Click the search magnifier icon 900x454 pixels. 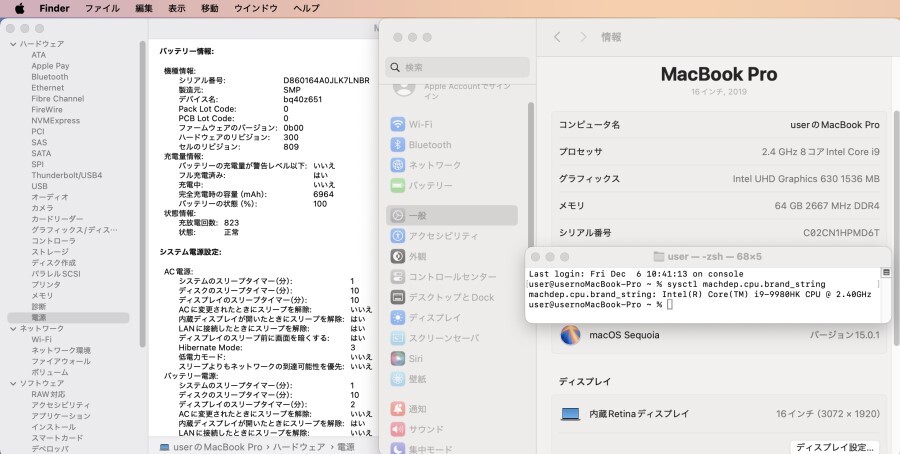point(395,67)
